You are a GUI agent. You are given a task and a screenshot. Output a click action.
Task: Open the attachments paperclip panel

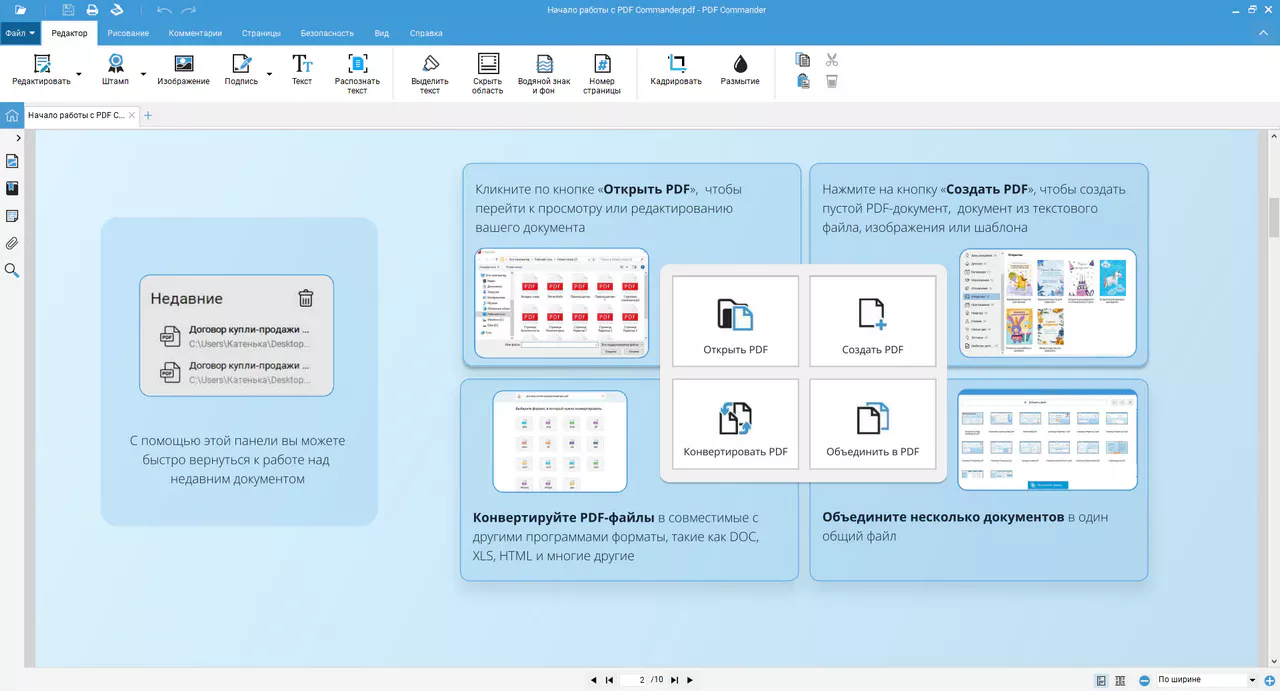12,243
